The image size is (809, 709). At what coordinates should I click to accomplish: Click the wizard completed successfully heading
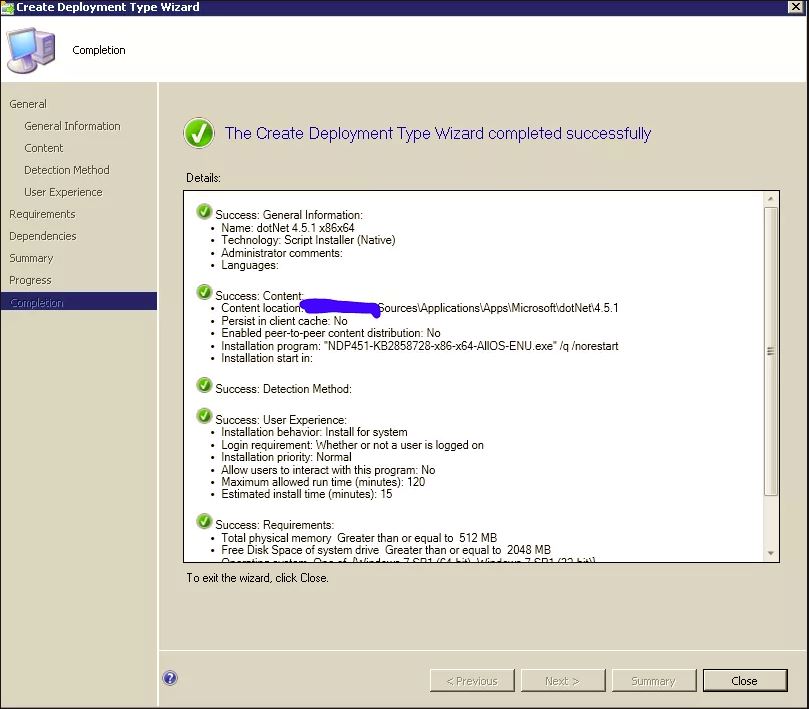coord(438,134)
